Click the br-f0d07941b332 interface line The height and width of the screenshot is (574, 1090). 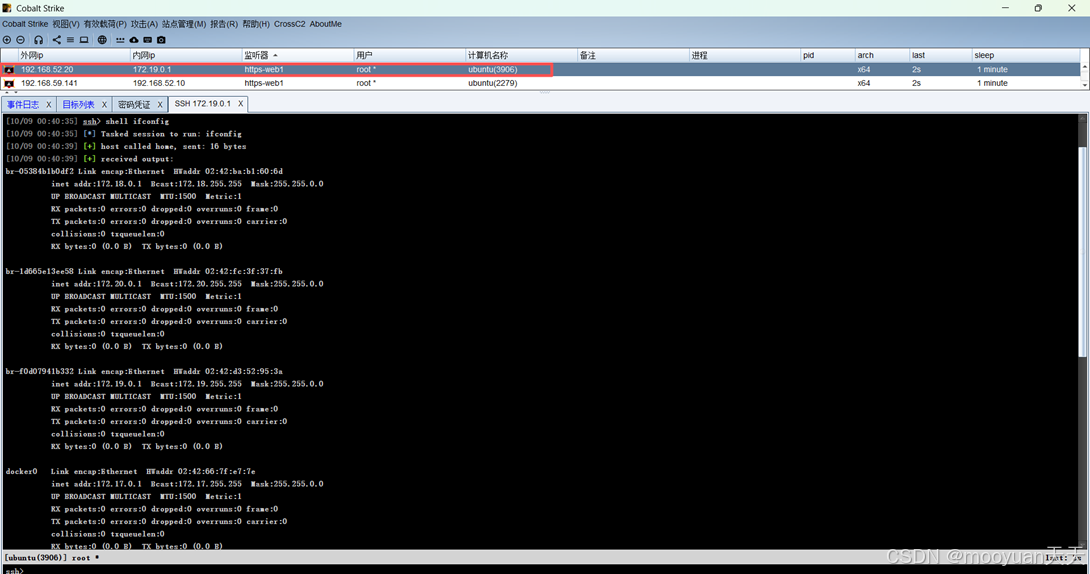pos(144,371)
